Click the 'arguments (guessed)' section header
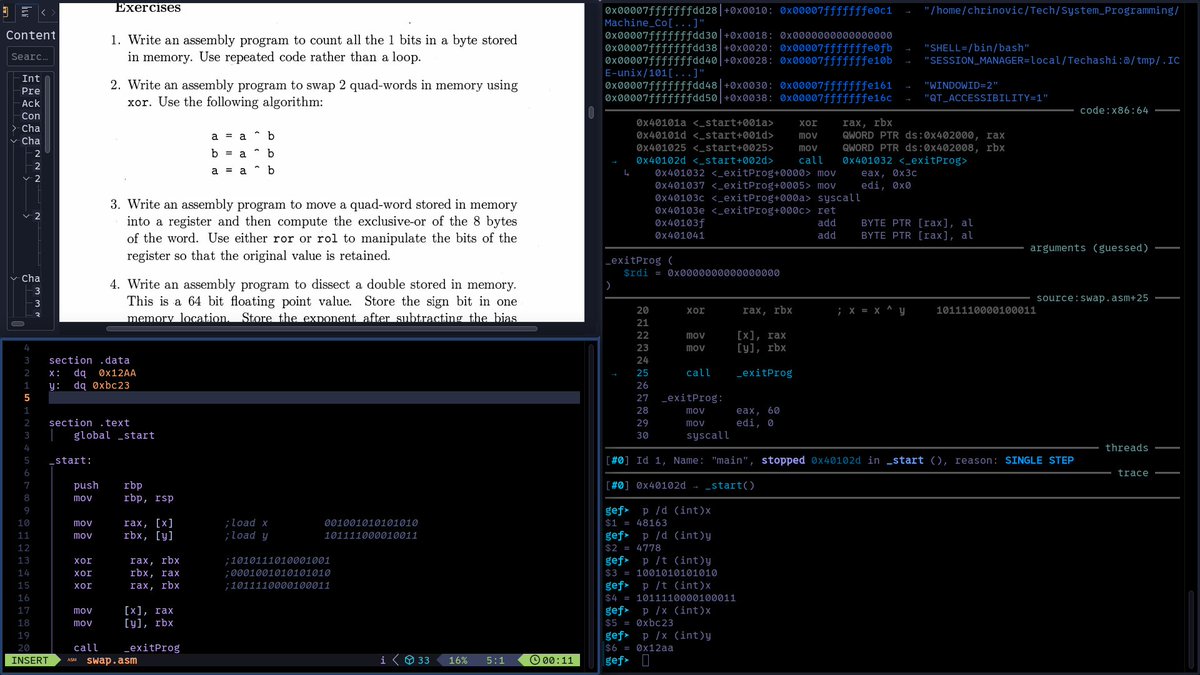 click(x=1089, y=247)
